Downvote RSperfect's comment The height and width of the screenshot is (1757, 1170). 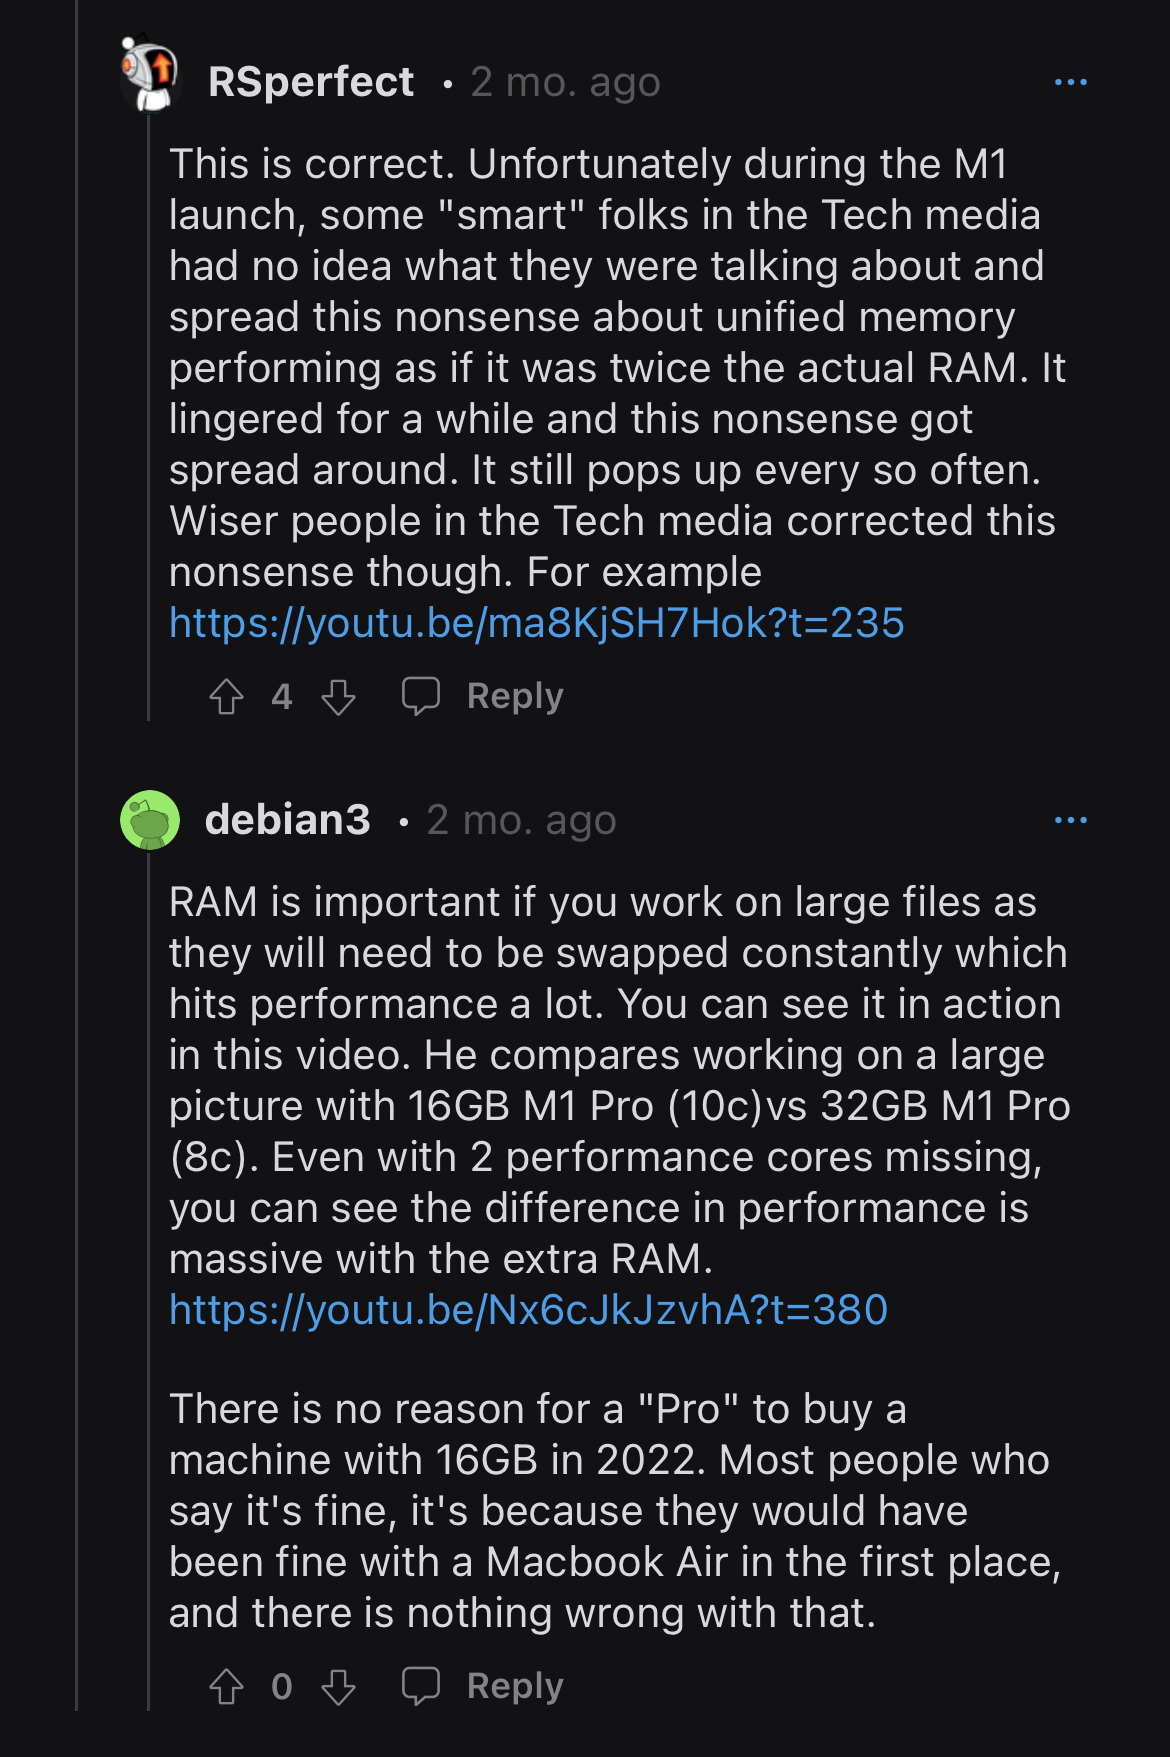[x=338, y=697]
